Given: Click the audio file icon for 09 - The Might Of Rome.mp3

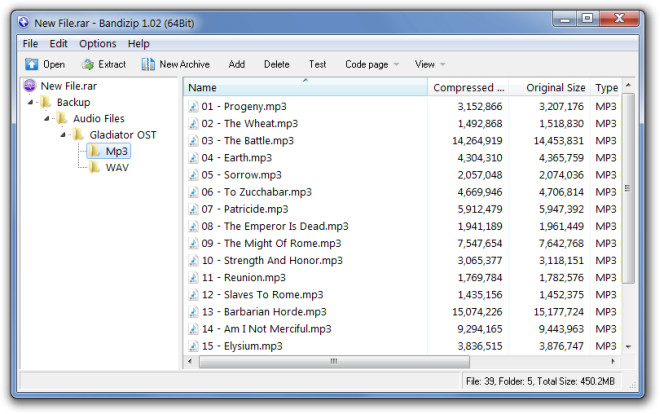Looking at the screenshot, I should [193, 244].
